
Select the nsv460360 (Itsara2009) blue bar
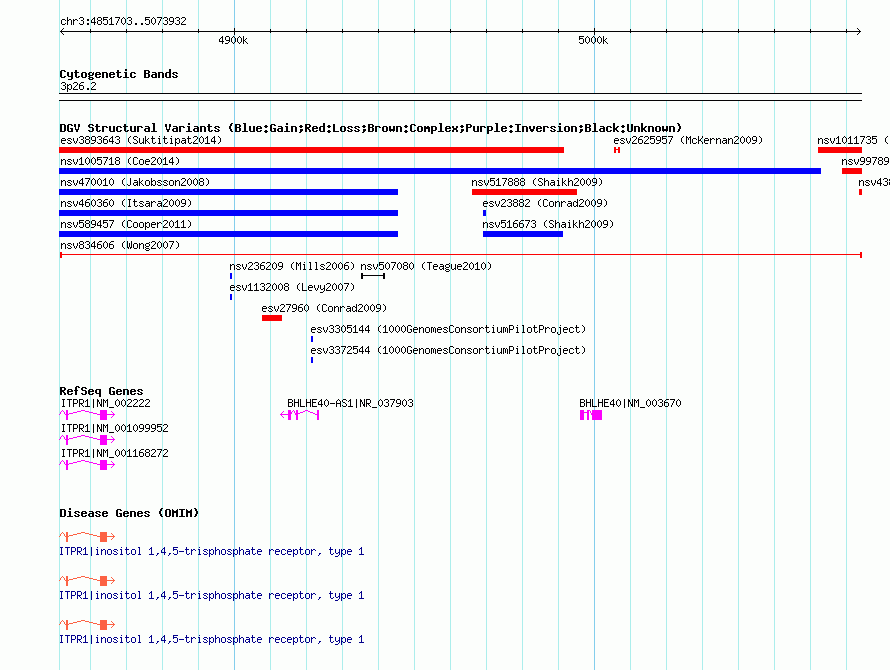tap(228, 213)
